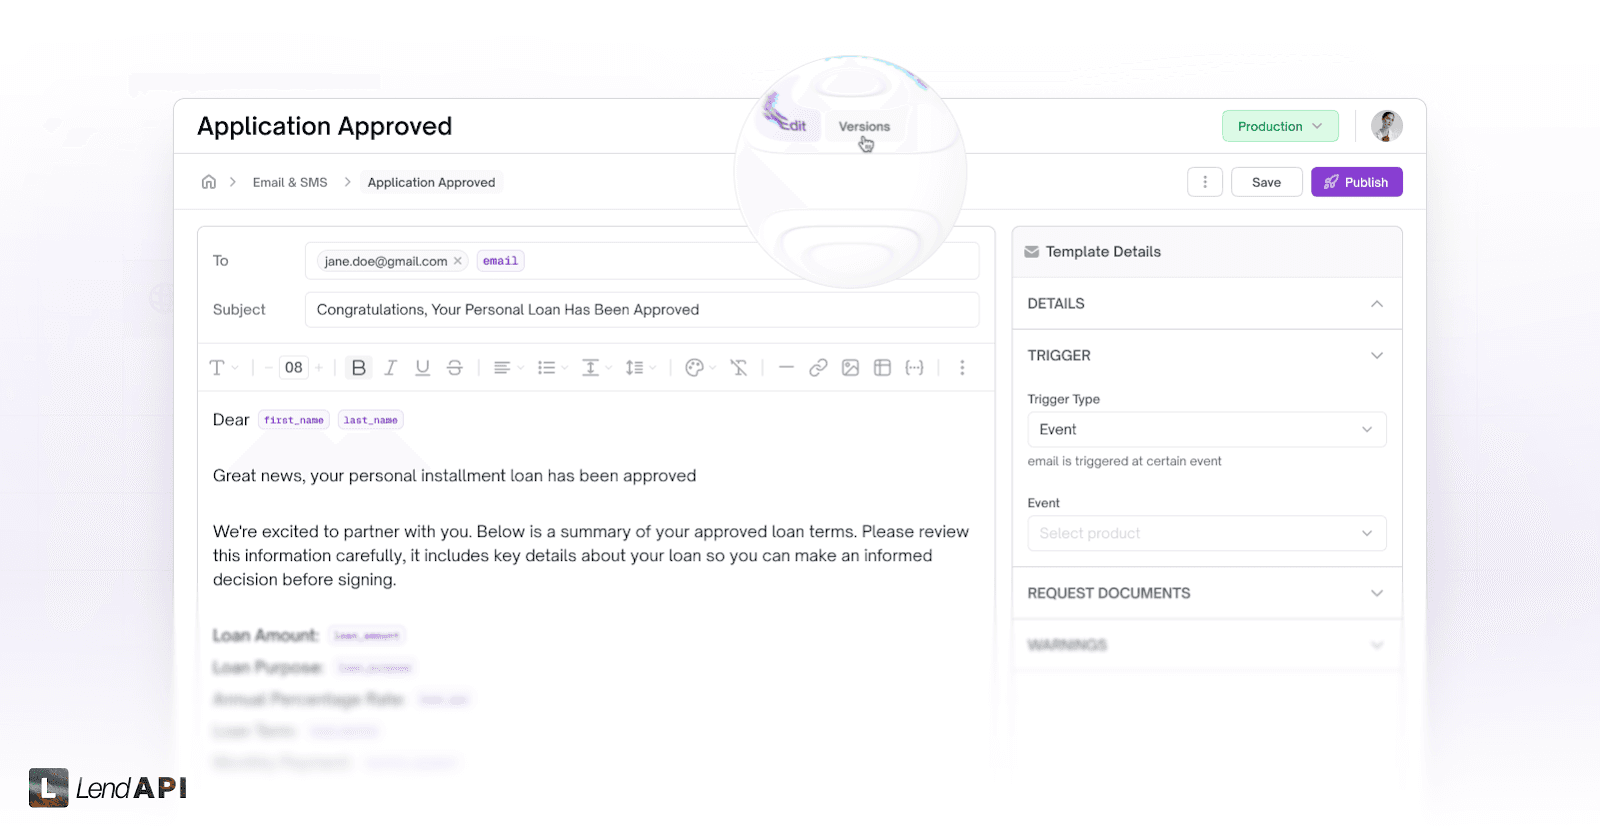Switch to the Versions tab
The image size is (1600, 832).
[863, 126]
